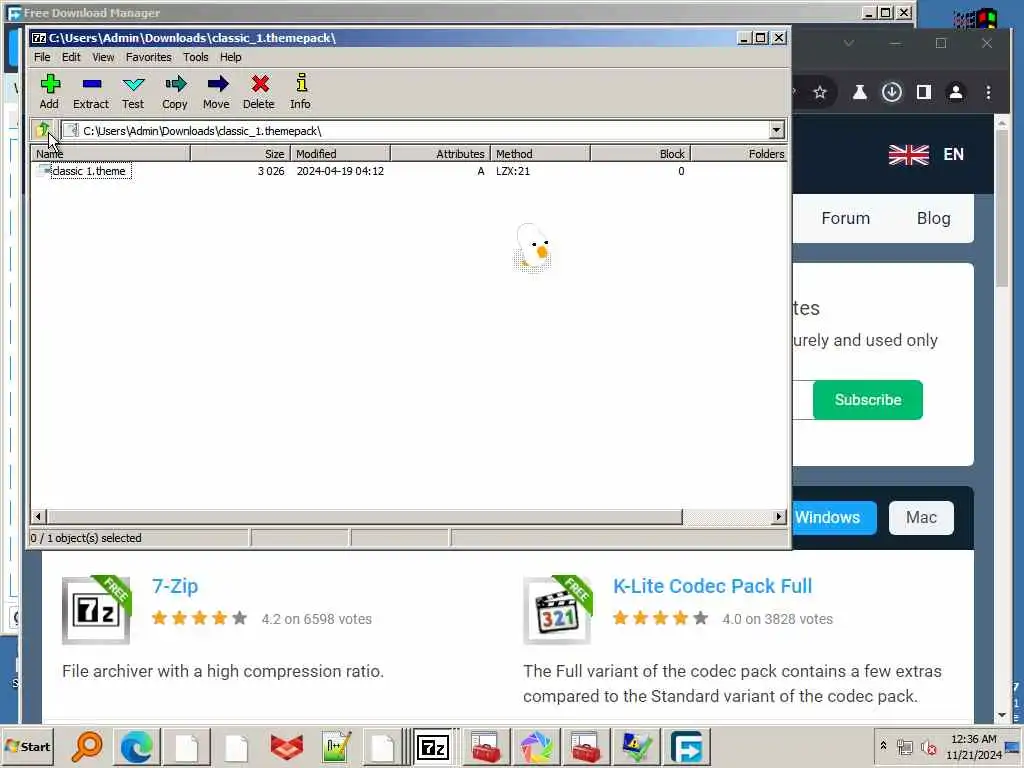
Task: Click the Add toolbar icon in 7-Zip
Action: point(50,91)
